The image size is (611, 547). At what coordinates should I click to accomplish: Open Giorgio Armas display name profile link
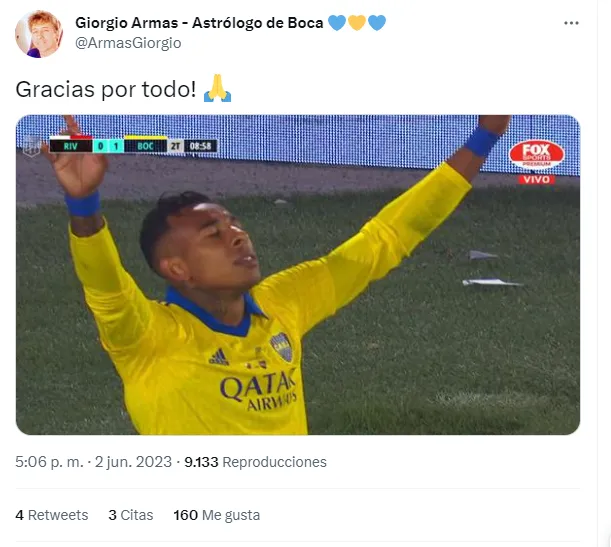tap(199, 23)
